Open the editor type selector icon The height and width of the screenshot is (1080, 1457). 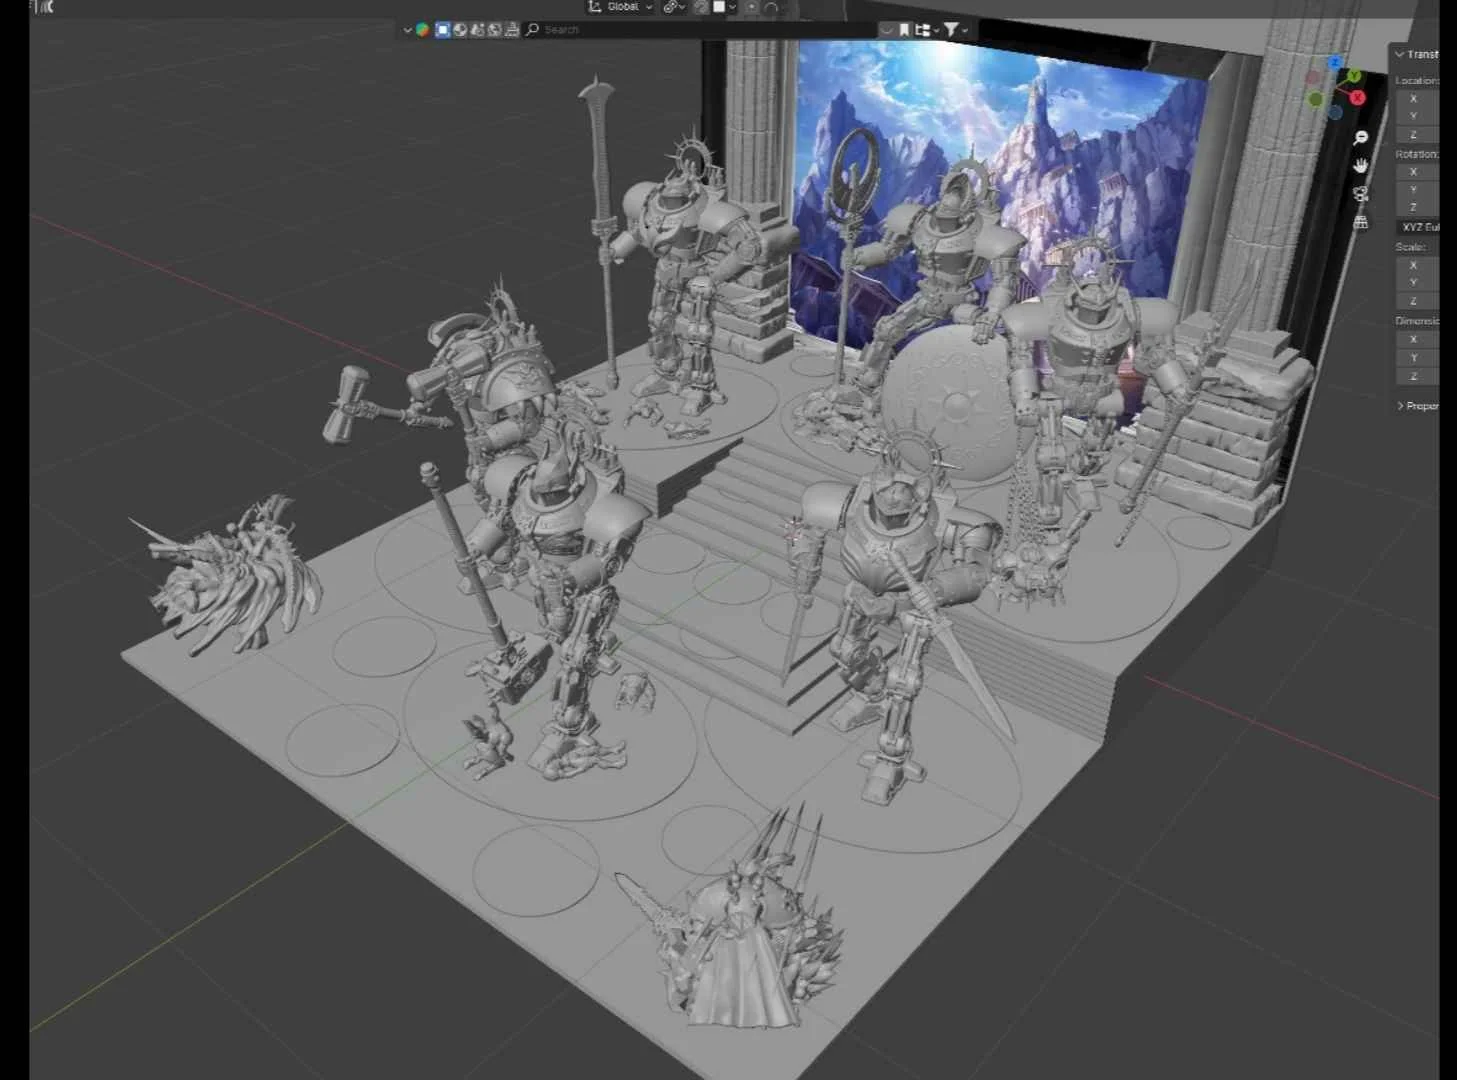[421, 29]
